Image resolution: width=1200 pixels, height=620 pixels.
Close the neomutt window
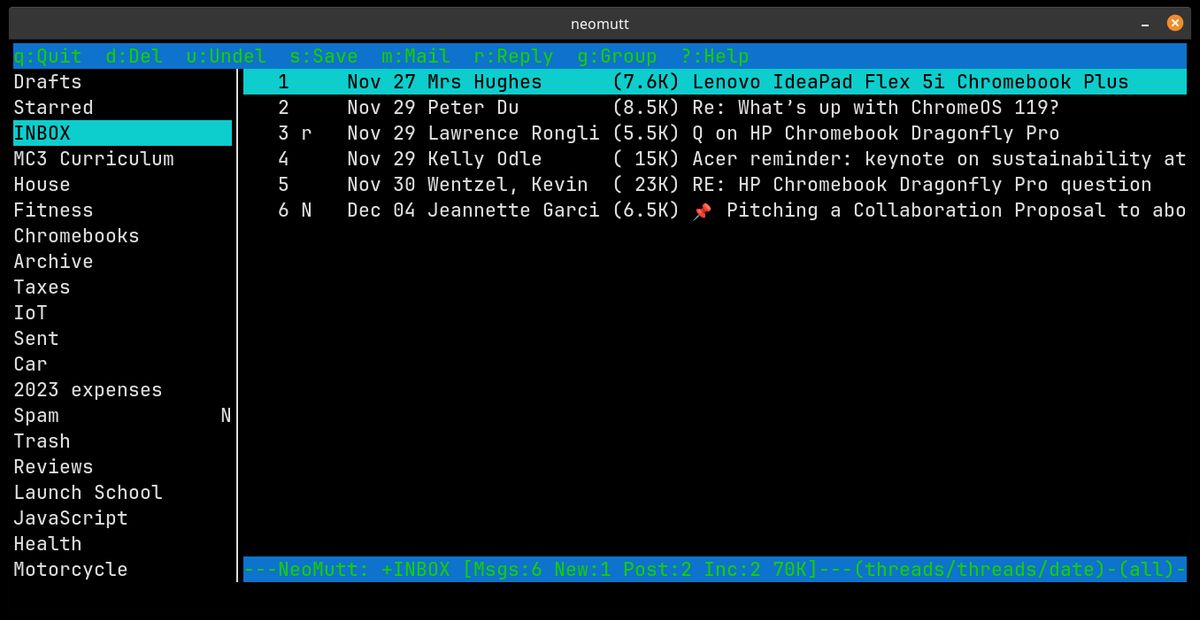click(1174, 23)
